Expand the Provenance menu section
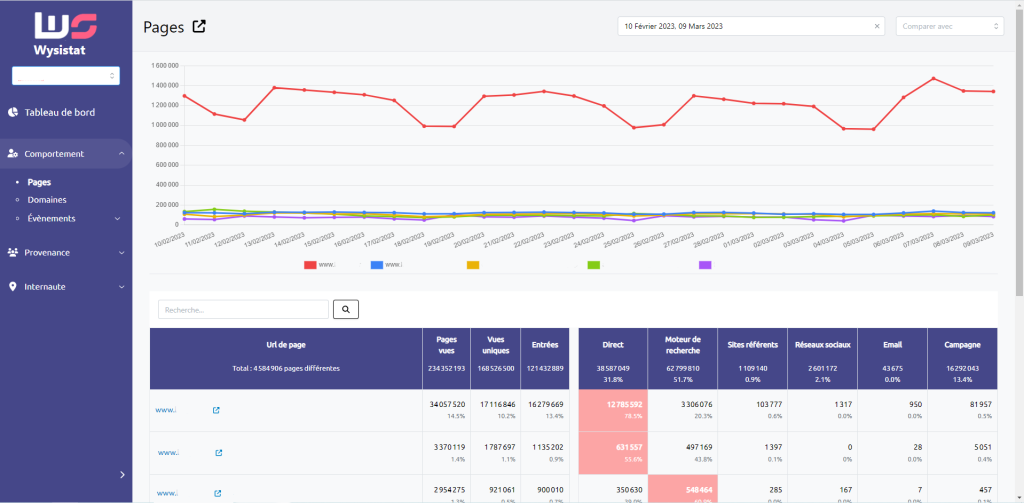This screenshot has width=1024, height=503. pos(65,252)
